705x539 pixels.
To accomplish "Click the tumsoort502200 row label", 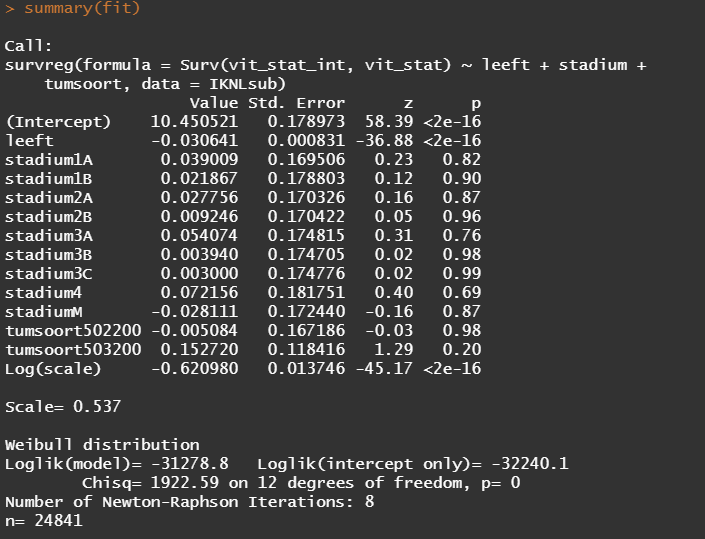I will 73,330.
